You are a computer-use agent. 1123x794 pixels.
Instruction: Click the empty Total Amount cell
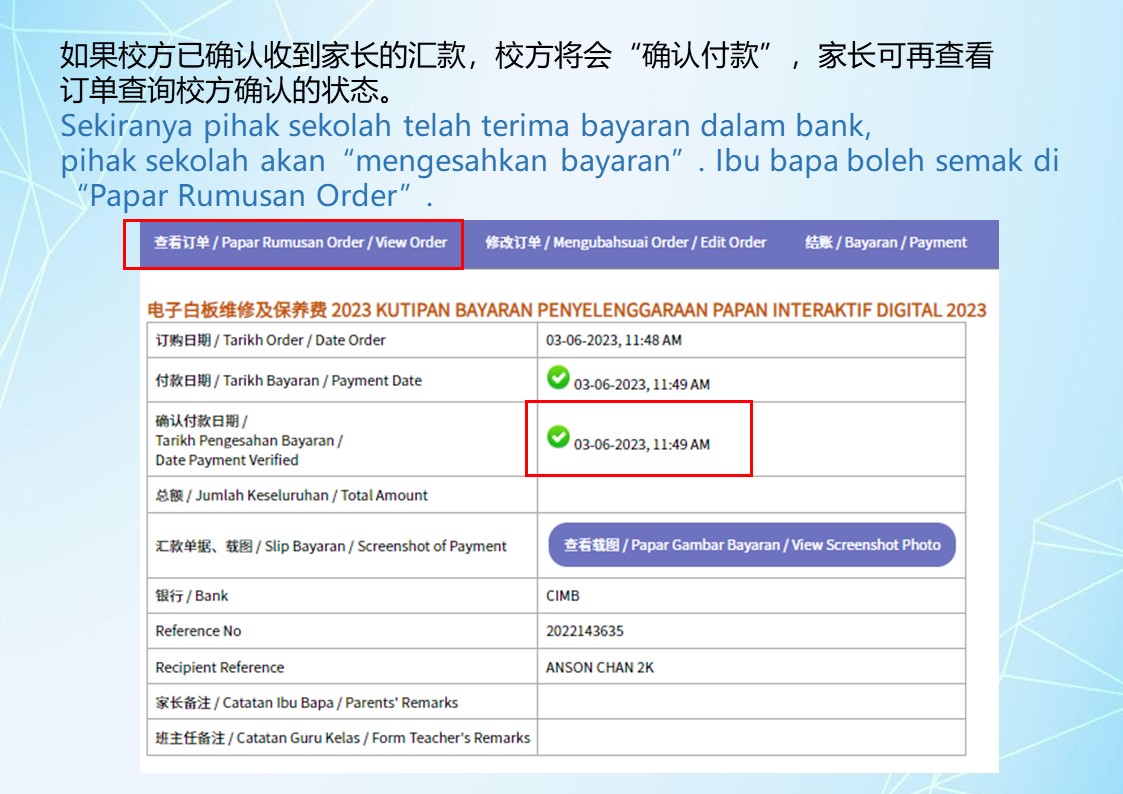pyautogui.click(x=751, y=495)
